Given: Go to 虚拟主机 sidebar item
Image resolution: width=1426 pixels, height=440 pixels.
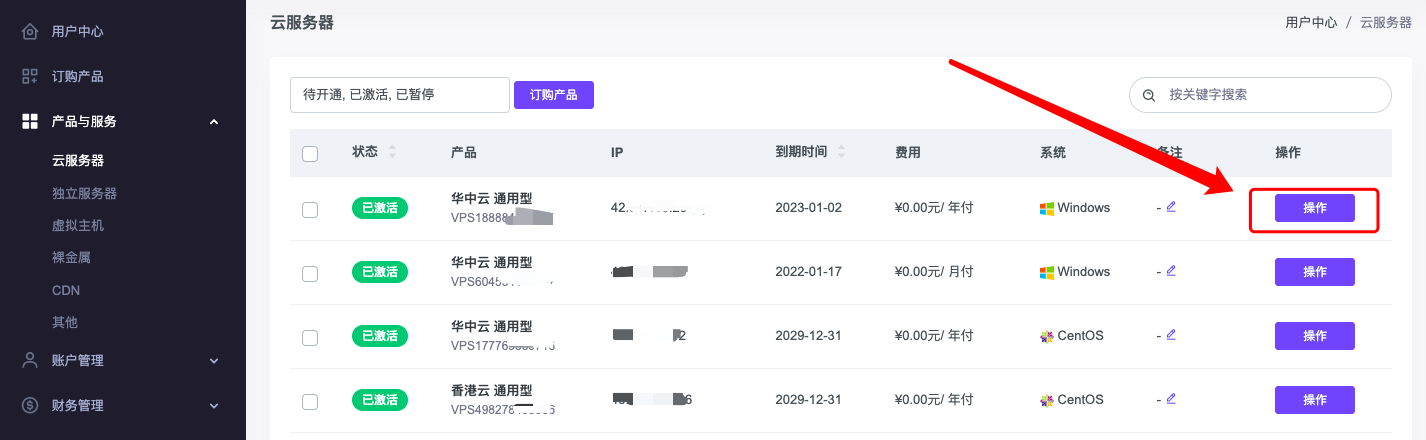Looking at the screenshot, I should point(78,225).
